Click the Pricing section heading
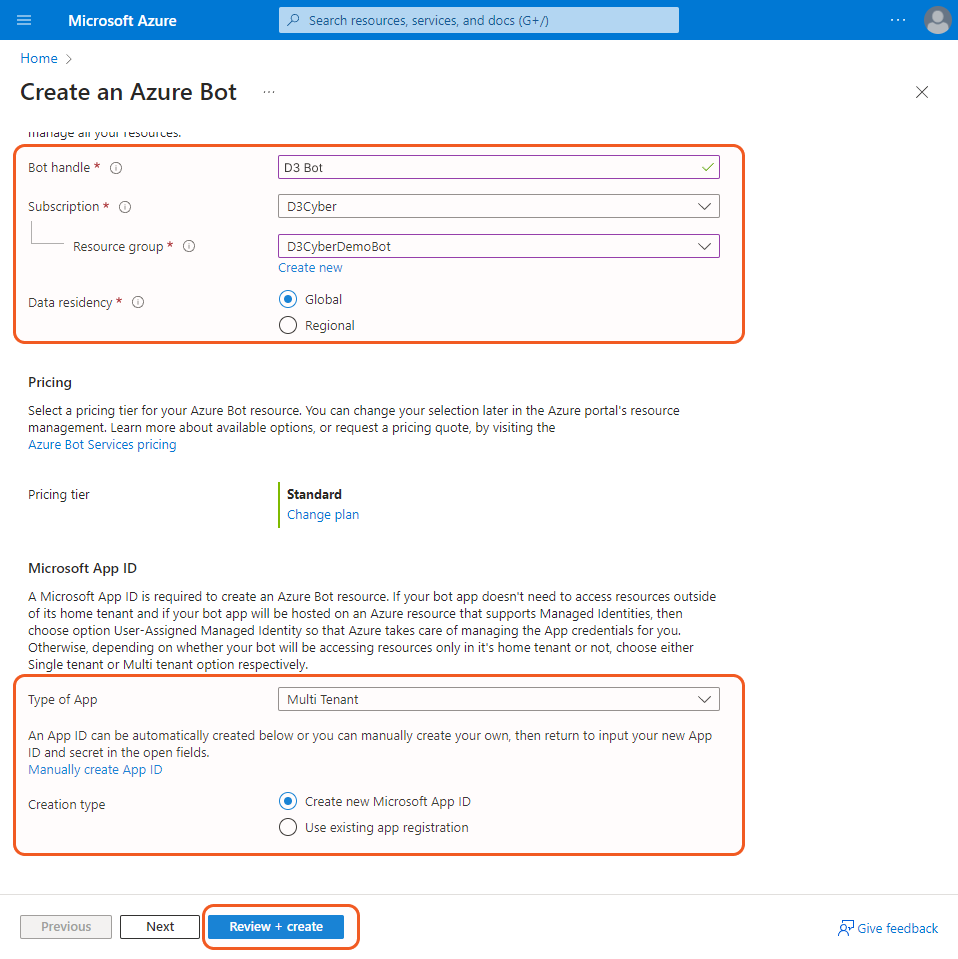 point(50,382)
